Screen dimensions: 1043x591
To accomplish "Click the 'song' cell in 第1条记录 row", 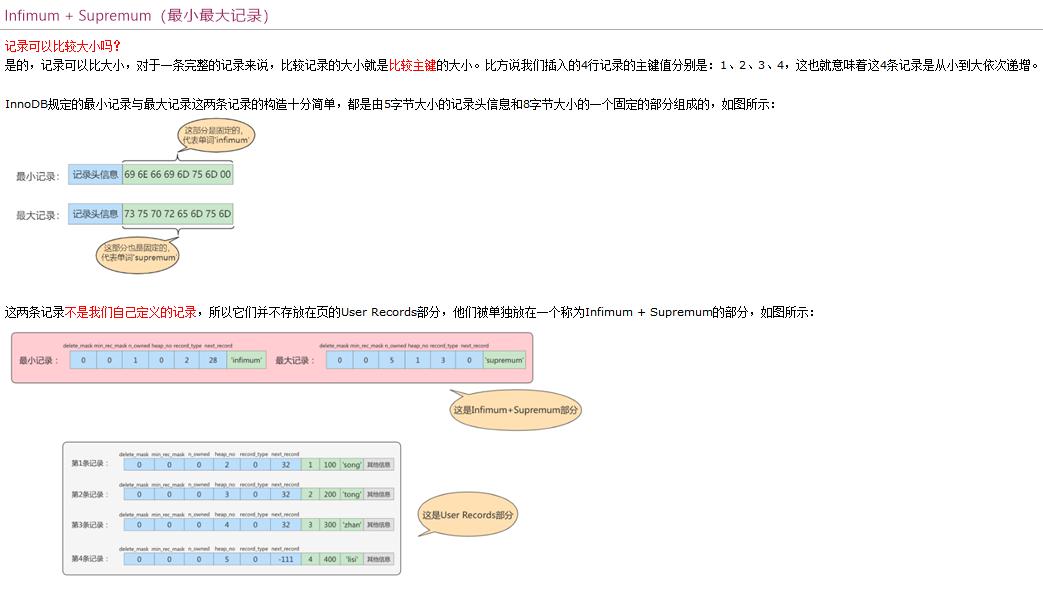I will pos(351,465).
